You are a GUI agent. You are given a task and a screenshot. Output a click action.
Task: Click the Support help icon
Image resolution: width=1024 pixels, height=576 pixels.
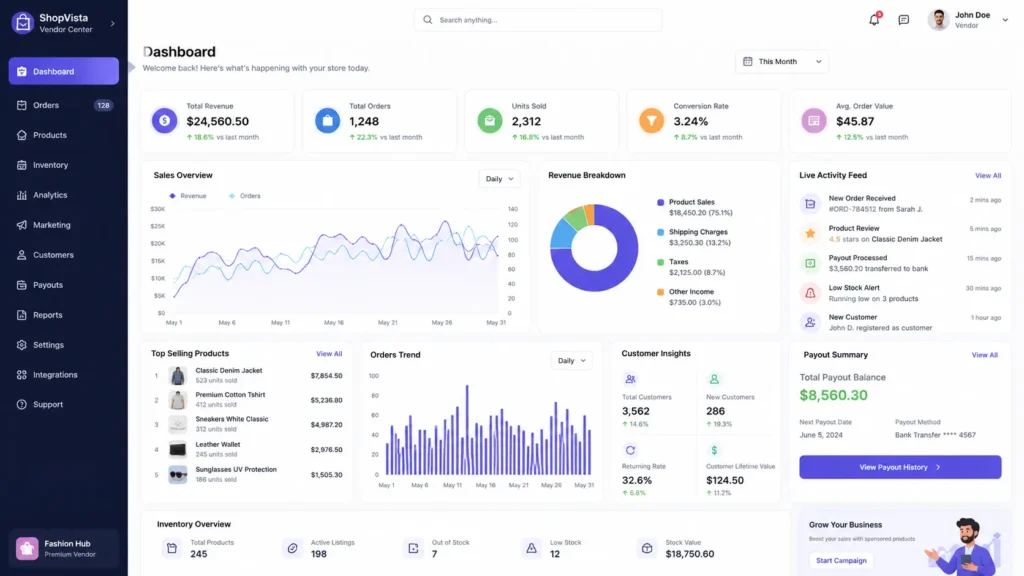click(x=22, y=405)
